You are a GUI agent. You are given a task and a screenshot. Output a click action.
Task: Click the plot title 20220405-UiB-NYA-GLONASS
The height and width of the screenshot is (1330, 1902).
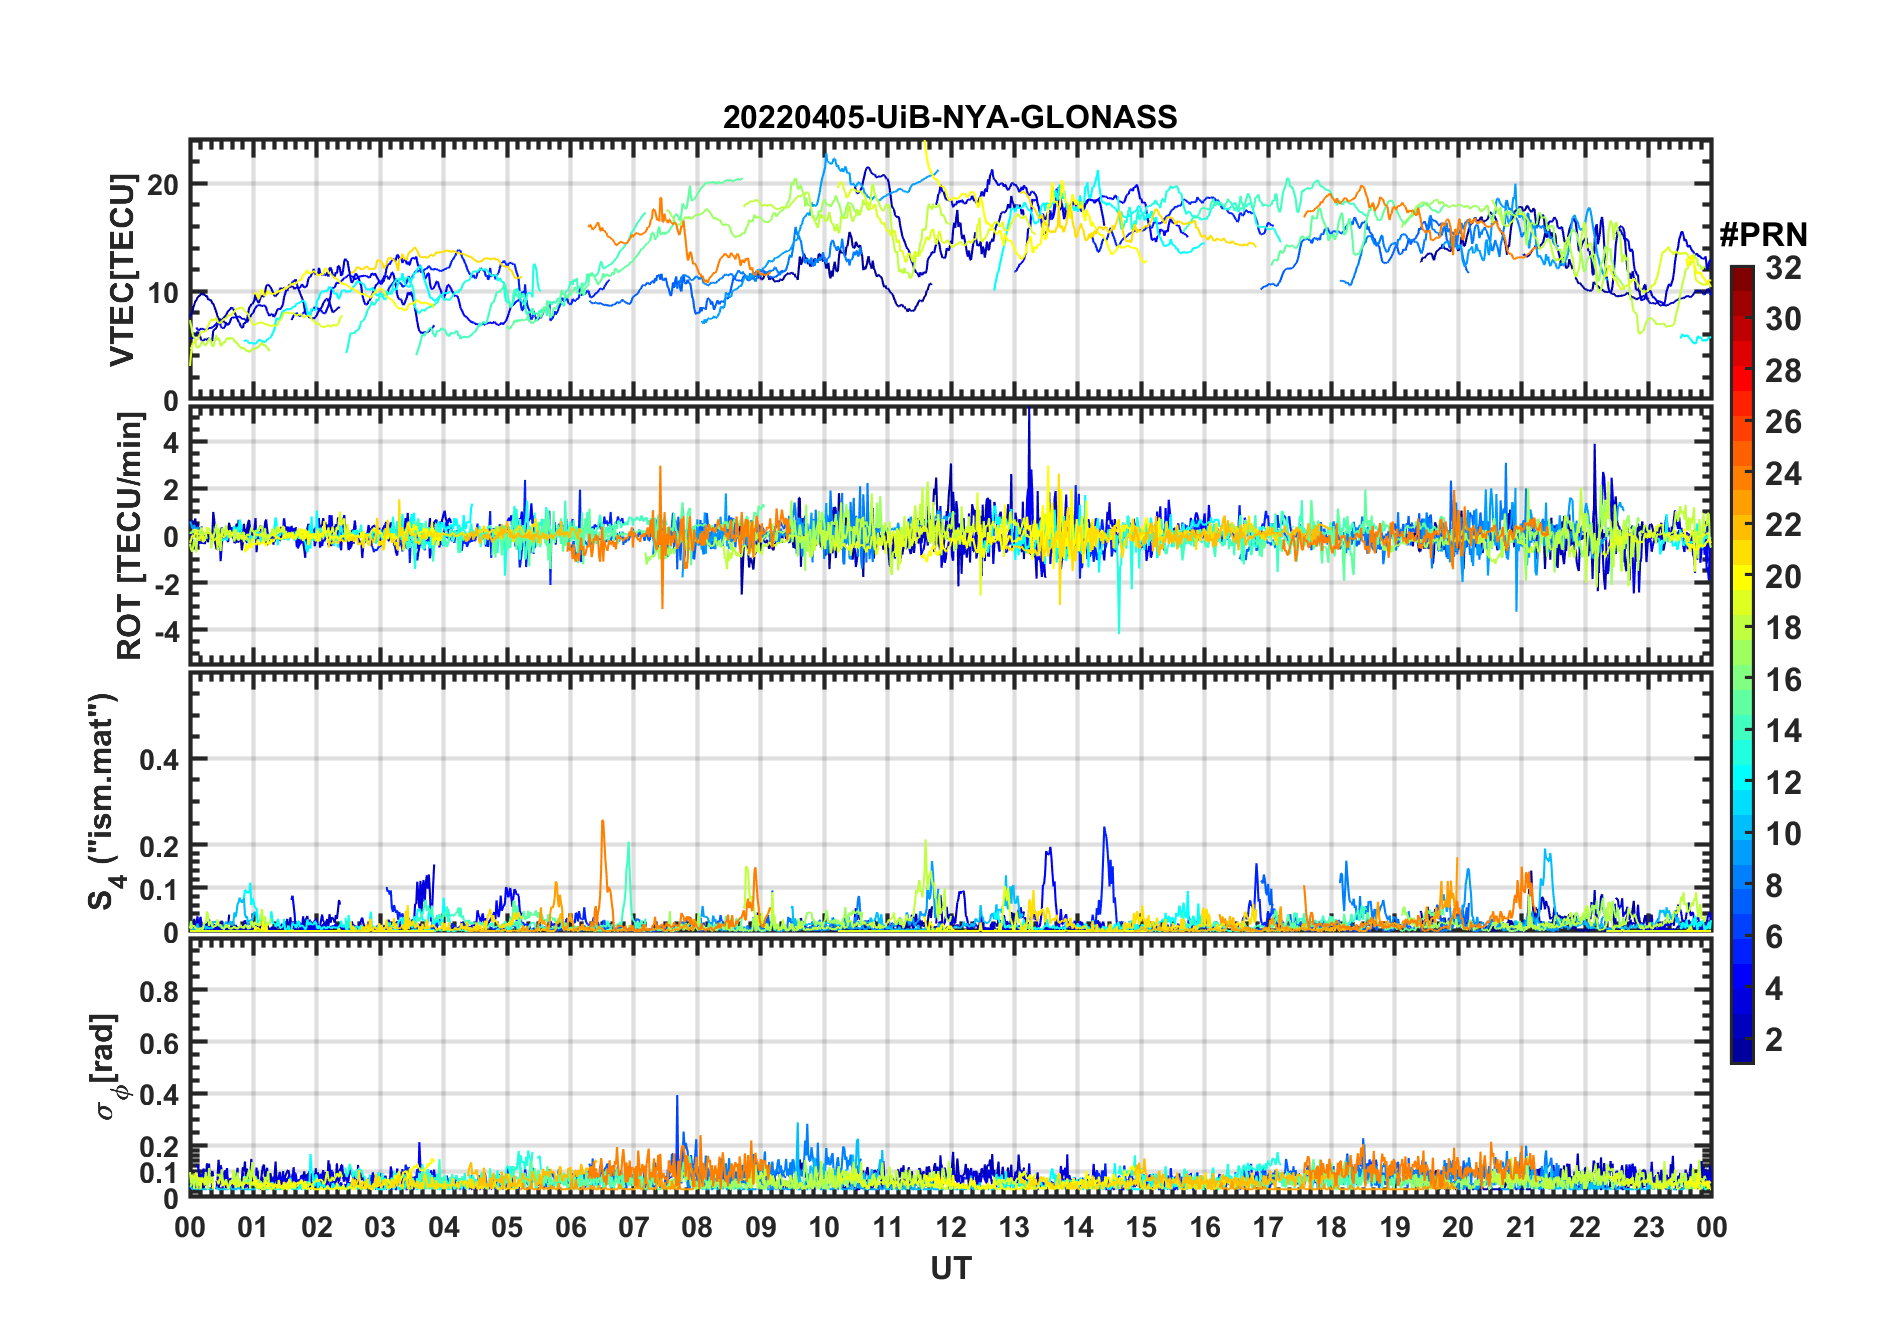point(950,117)
